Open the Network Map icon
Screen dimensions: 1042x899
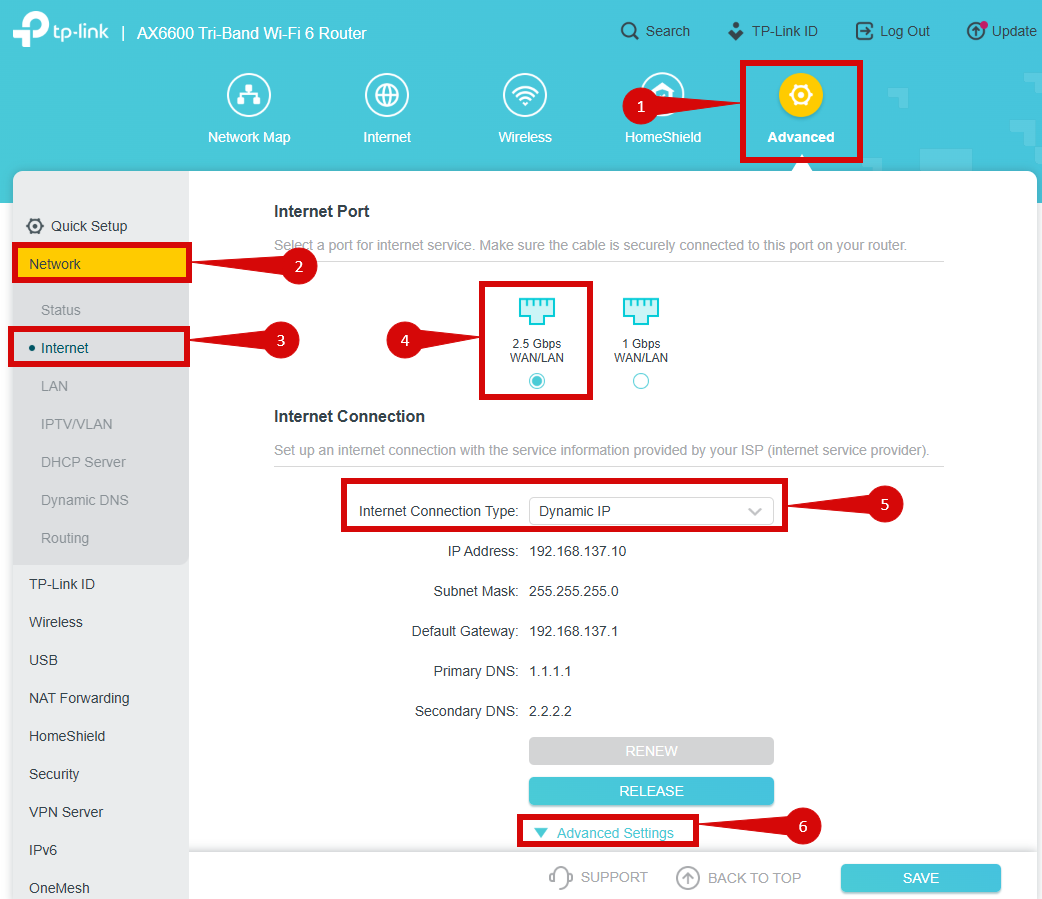coord(249,96)
